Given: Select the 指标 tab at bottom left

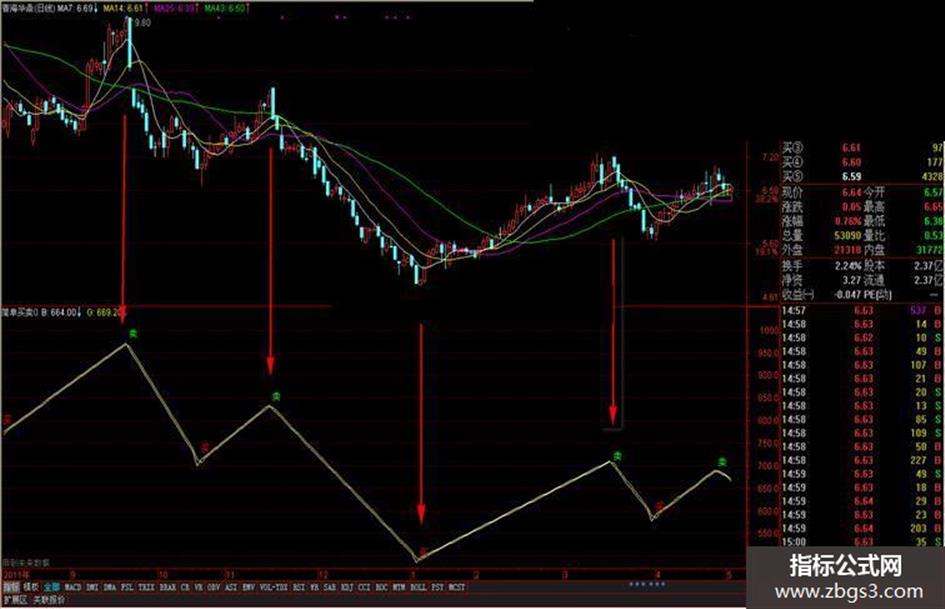Looking at the screenshot, I should (x=11, y=587).
